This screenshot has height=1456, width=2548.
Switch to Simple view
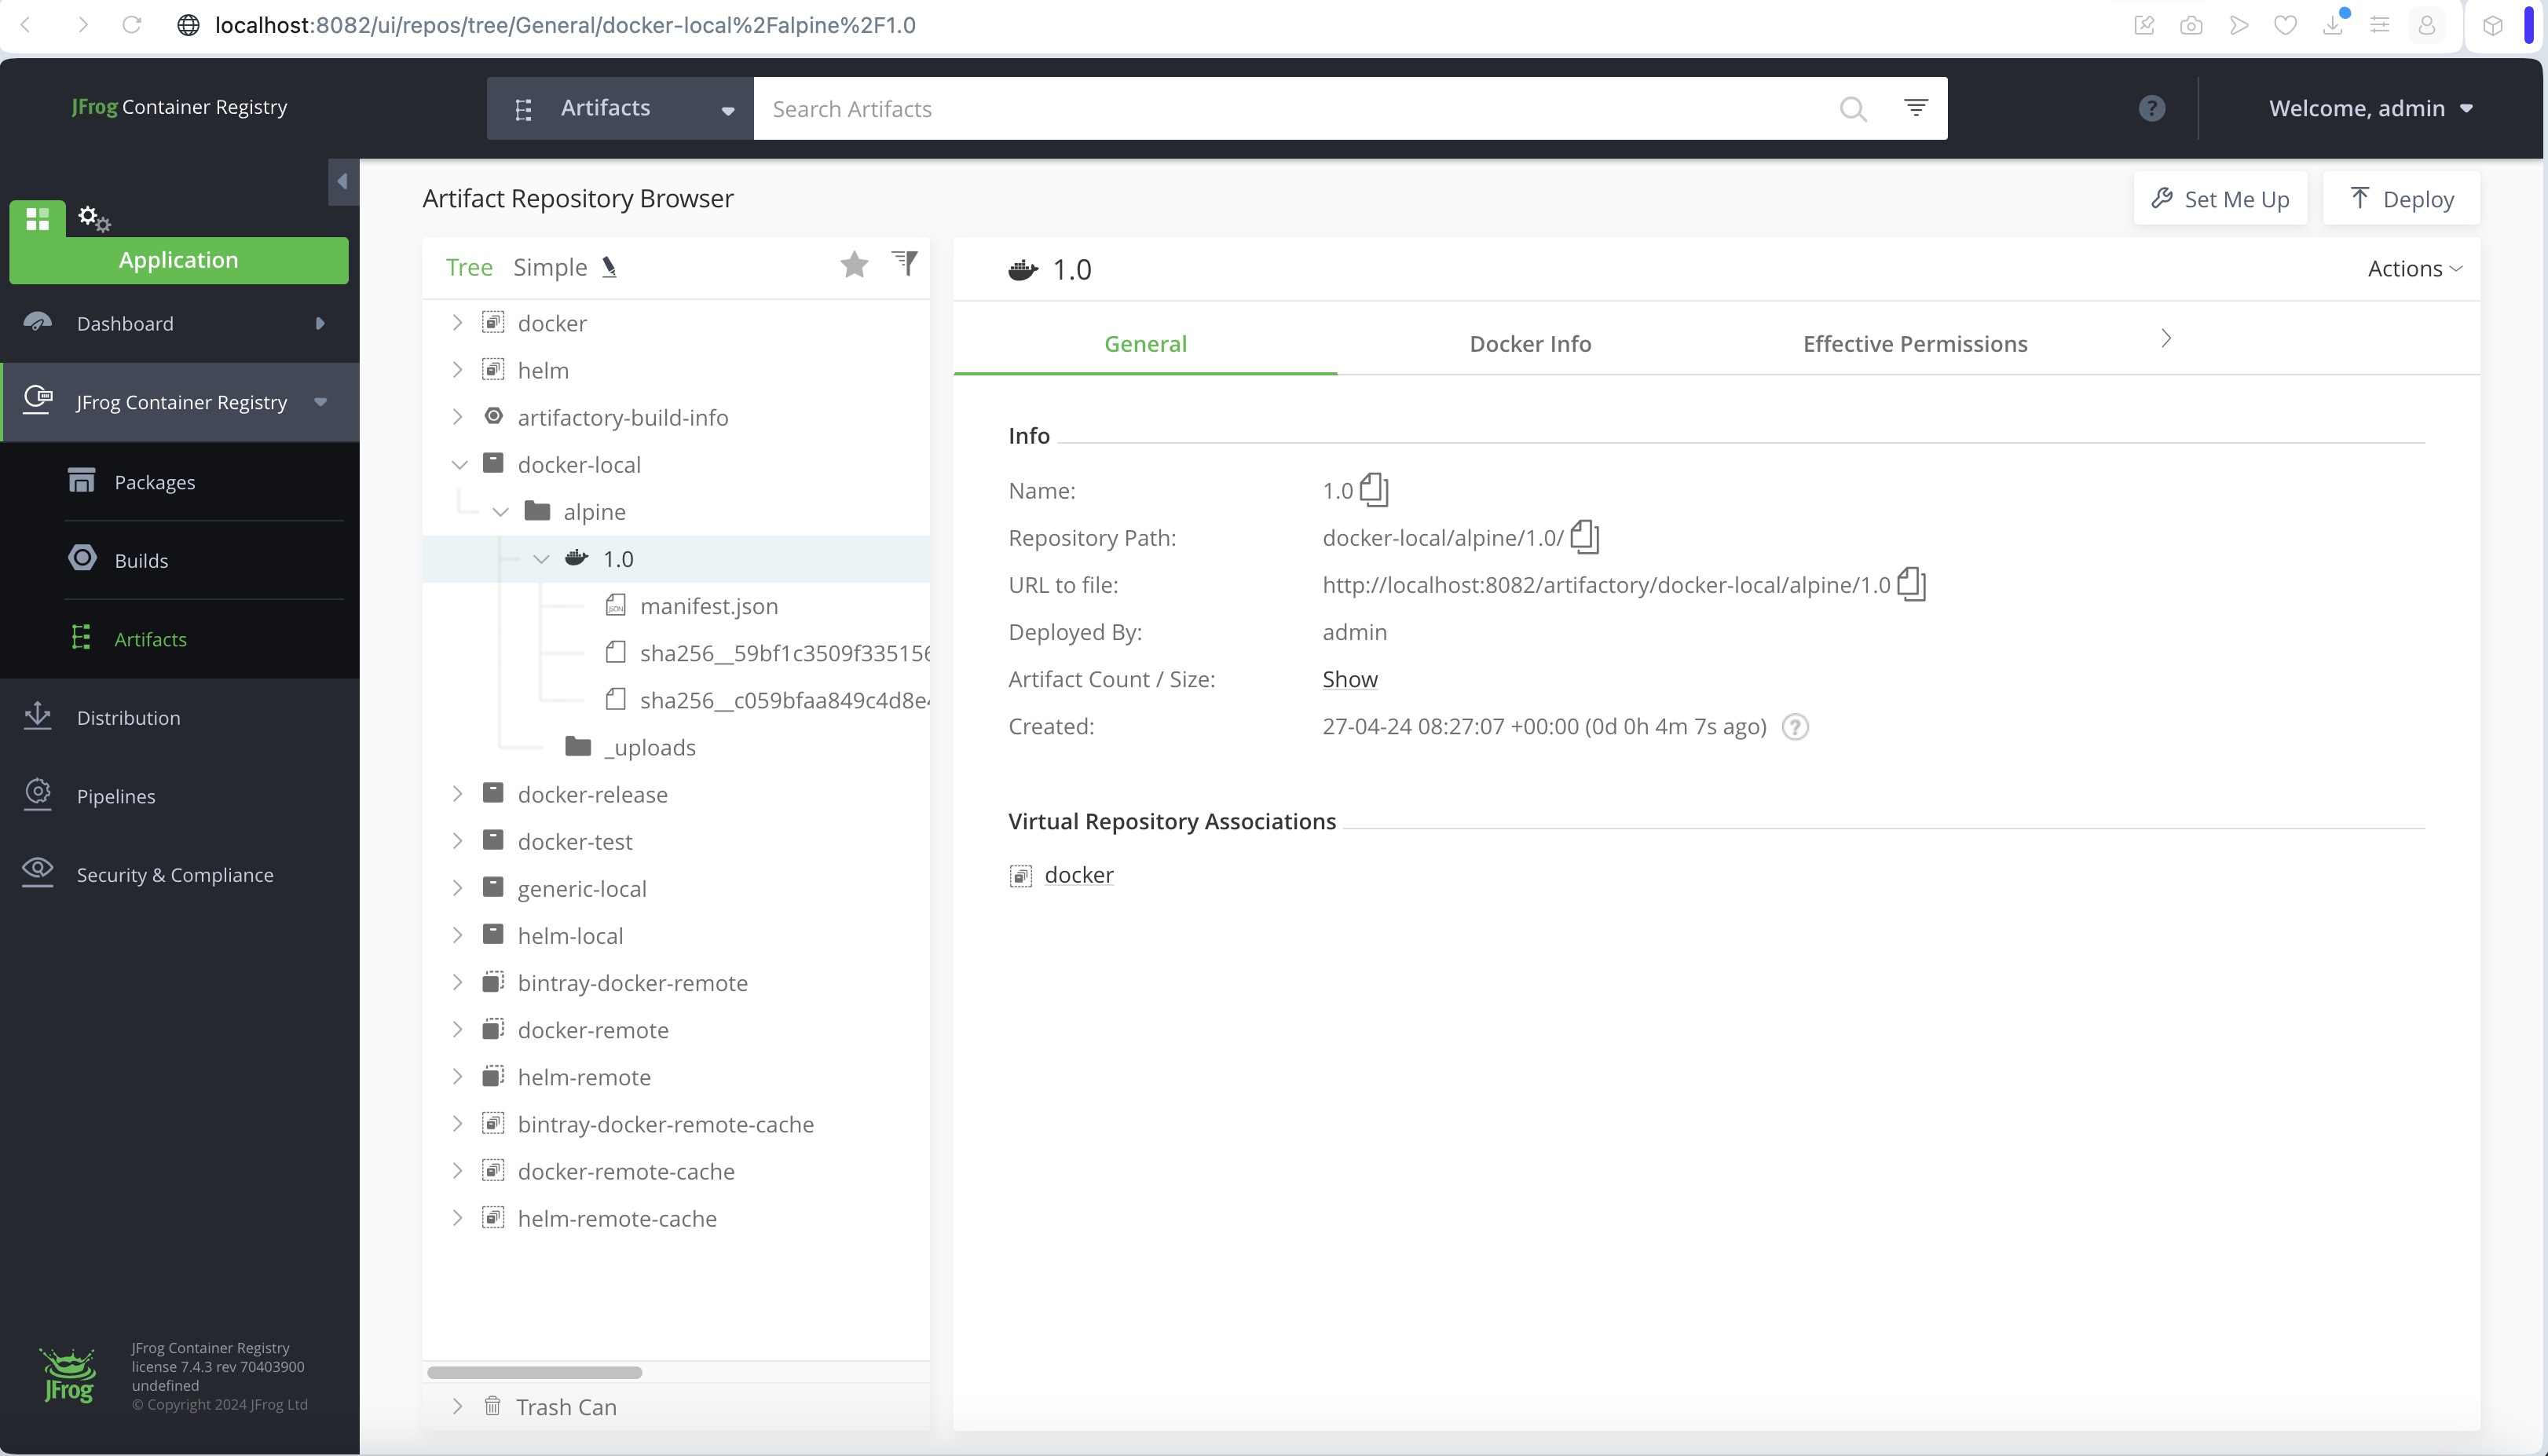click(x=550, y=267)
